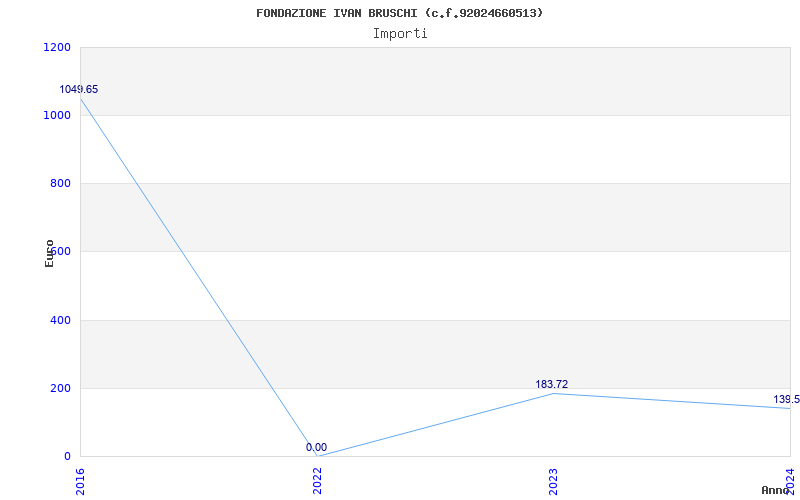Click the 2023 year axis label
Screen dimensions: 800x500
coord(554,482)
